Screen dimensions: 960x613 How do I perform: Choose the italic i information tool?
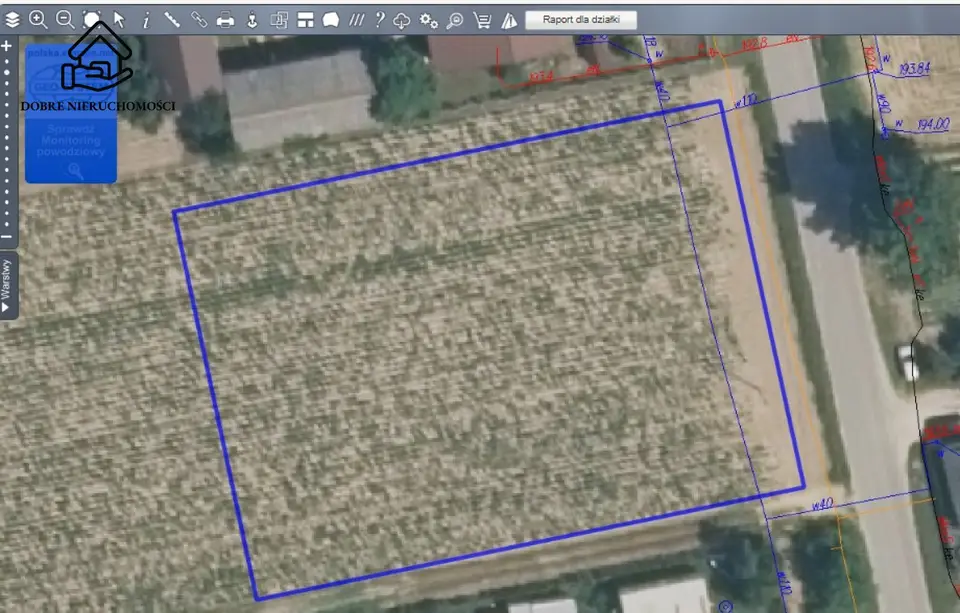(146, 20)
